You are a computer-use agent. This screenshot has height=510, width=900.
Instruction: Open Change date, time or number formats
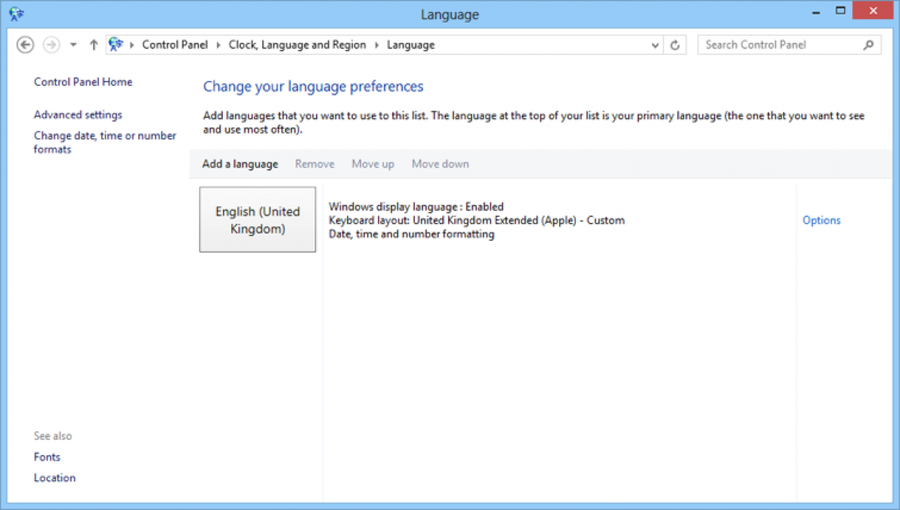point(105,142)
